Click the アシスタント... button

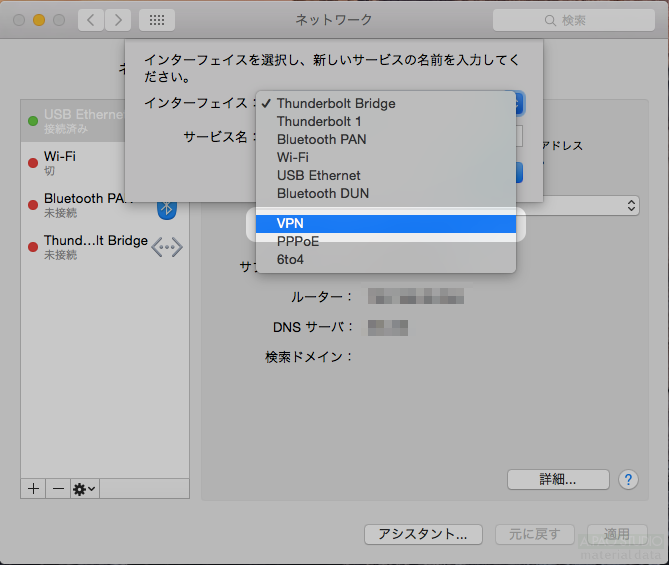point(423,534)
